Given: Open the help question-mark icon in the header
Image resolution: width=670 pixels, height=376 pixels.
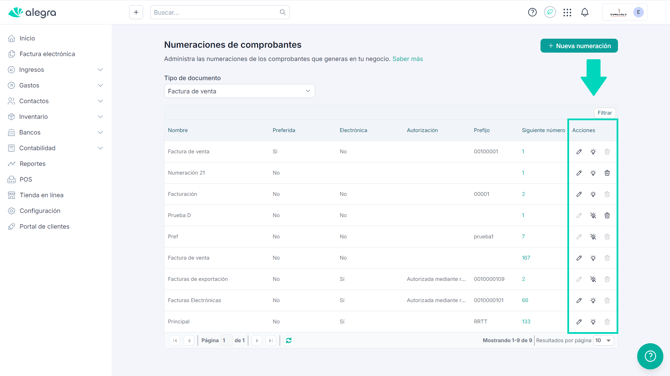Looking at the screenshot, I should pyautogui.click(x=532, y=12).
